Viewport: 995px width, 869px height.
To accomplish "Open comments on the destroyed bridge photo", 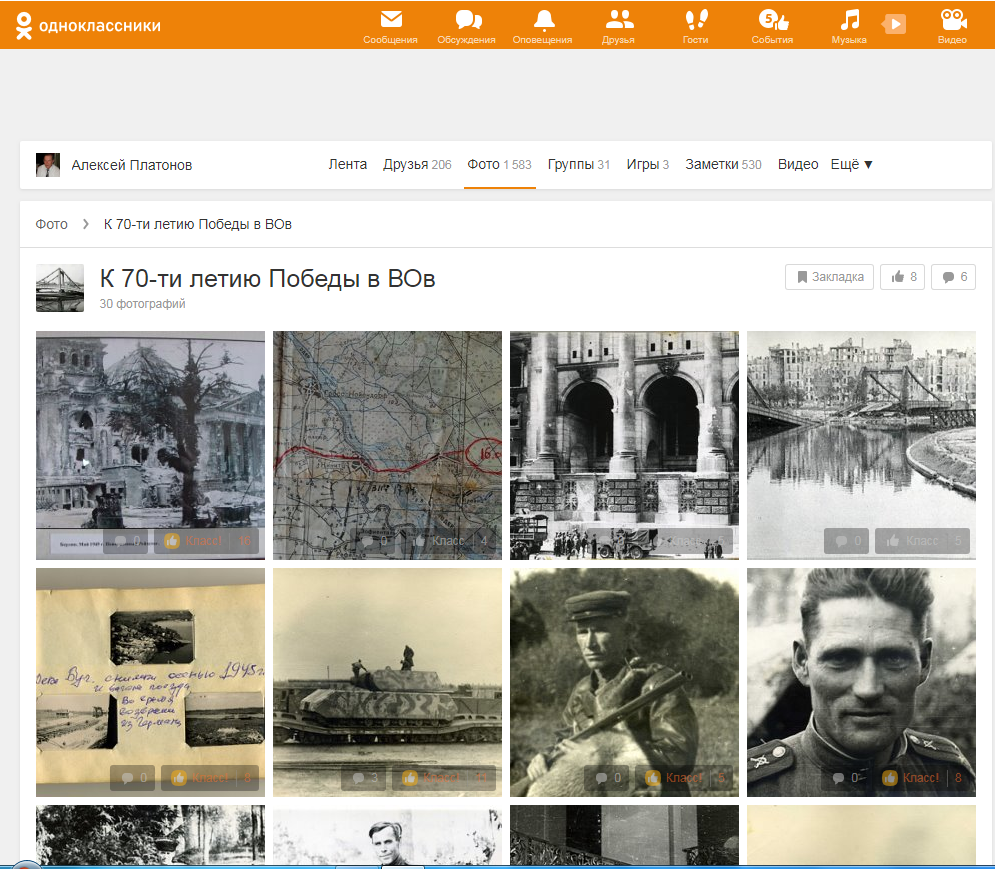I will [x=847, y=541].
